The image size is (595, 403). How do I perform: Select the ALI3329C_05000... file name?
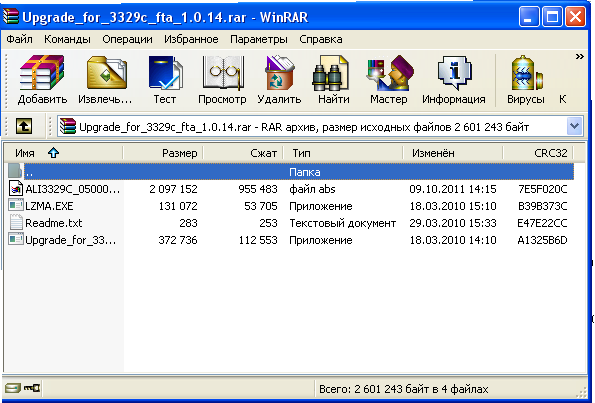click(x=72, y=189)
